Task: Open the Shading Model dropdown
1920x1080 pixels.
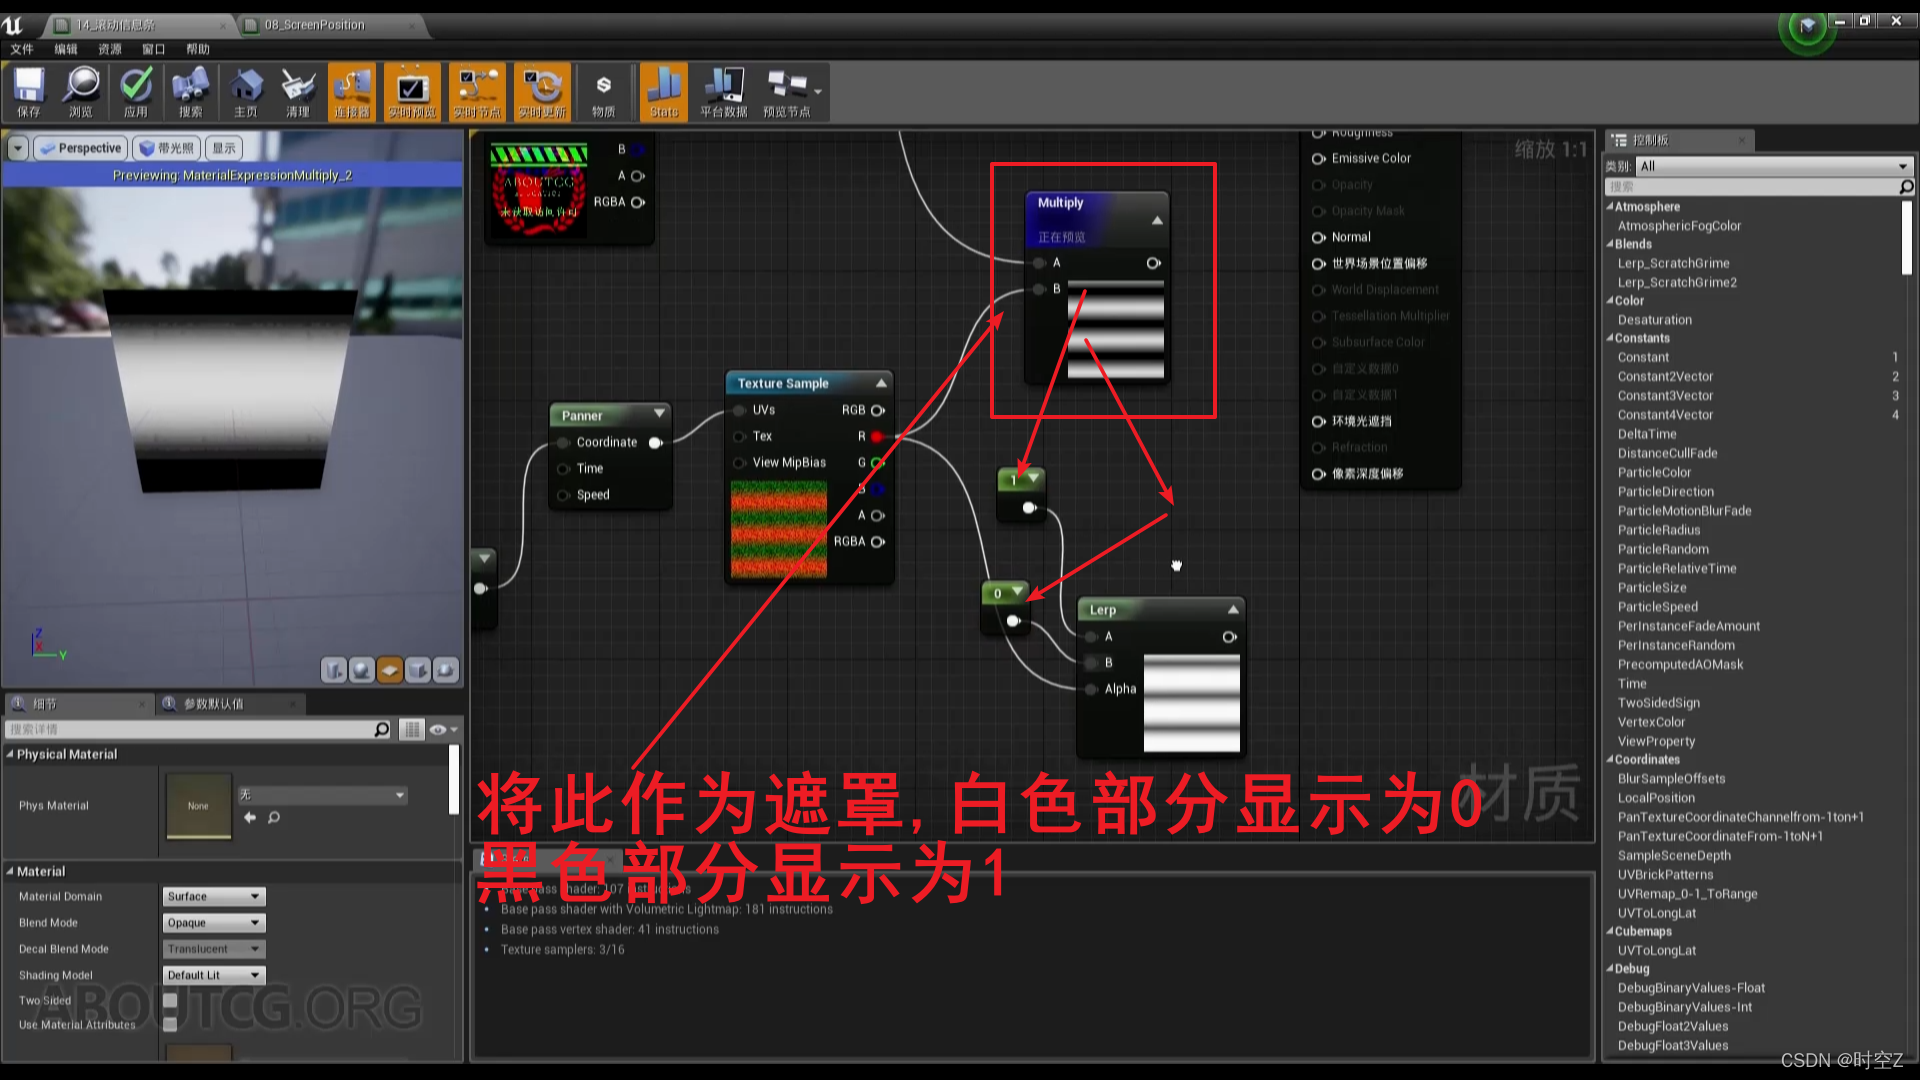Action: coord(213,975)
